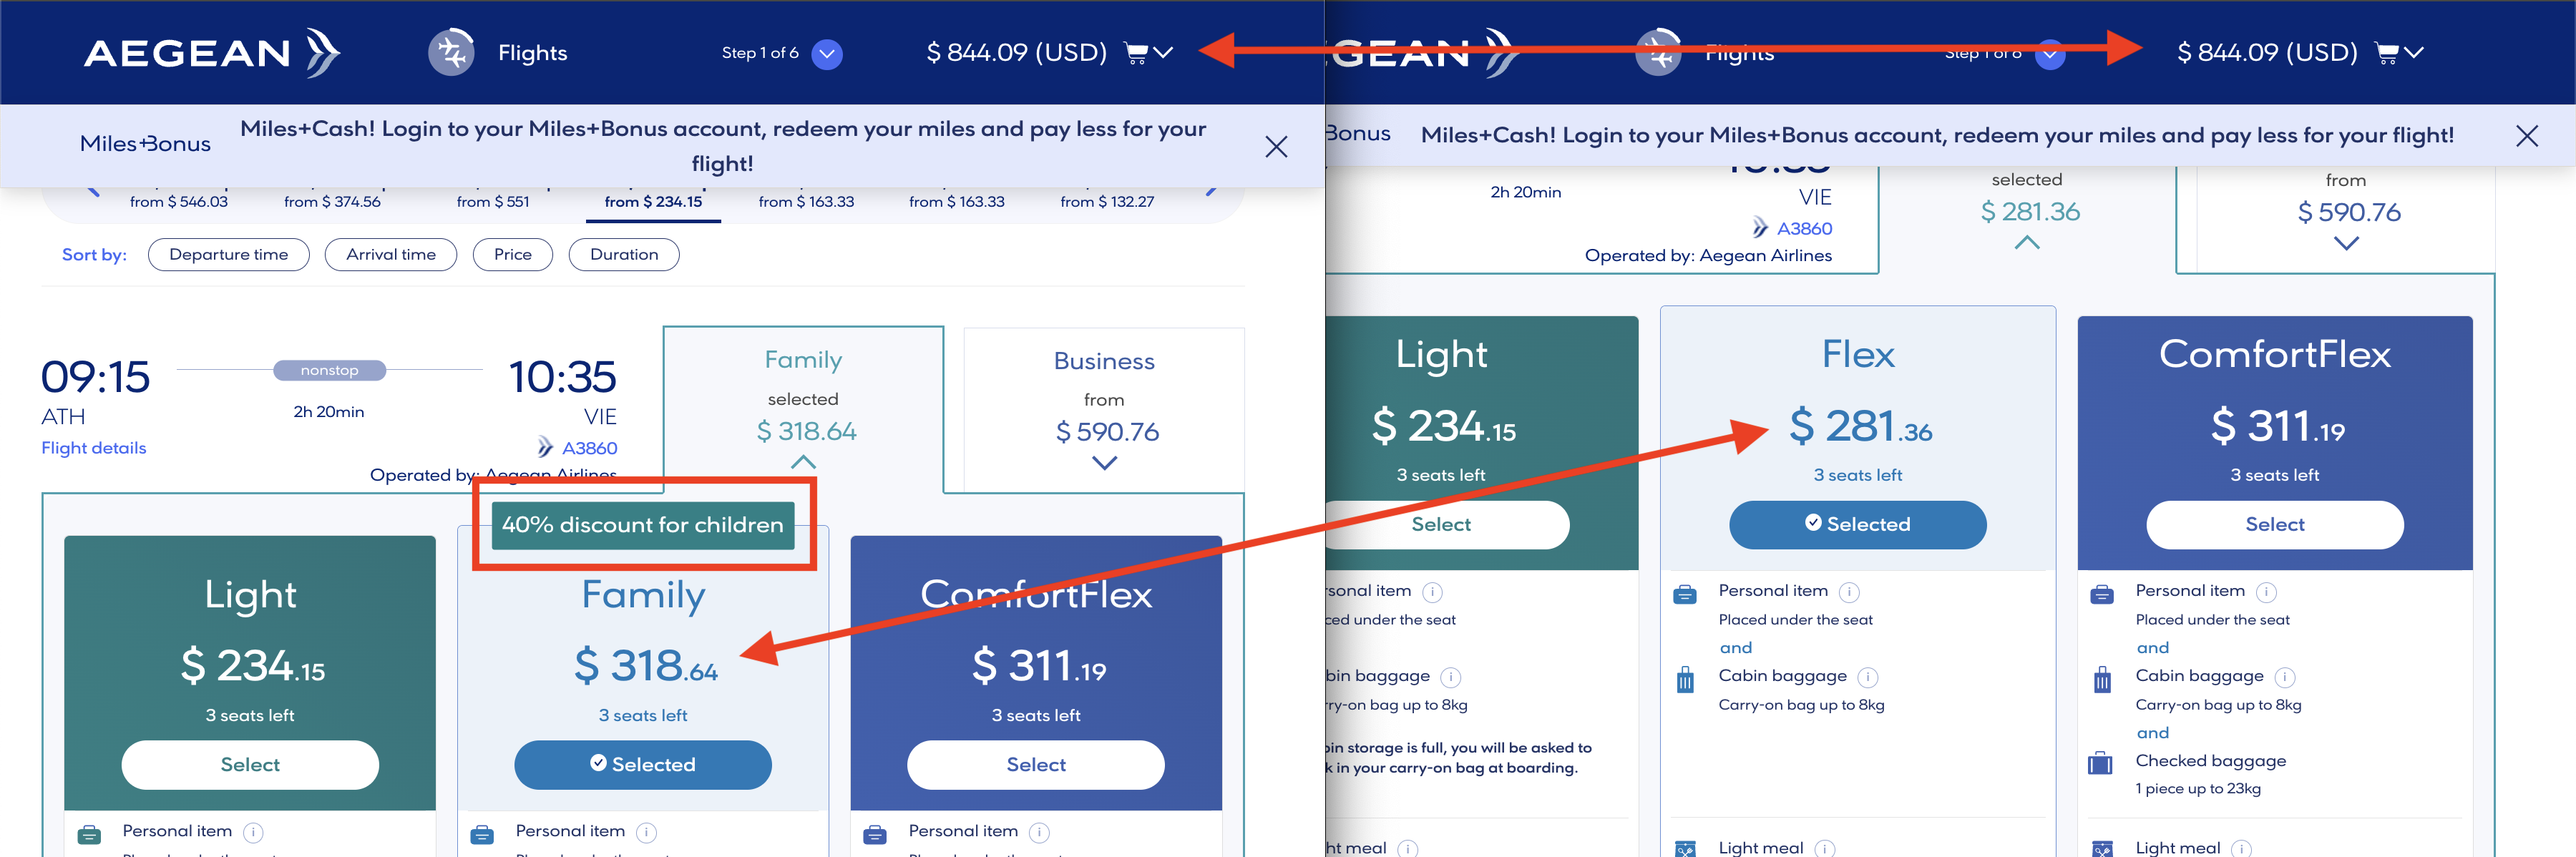Sort flights by Duration
Screen dimensions: 2576x857
(x=624, y=254)
